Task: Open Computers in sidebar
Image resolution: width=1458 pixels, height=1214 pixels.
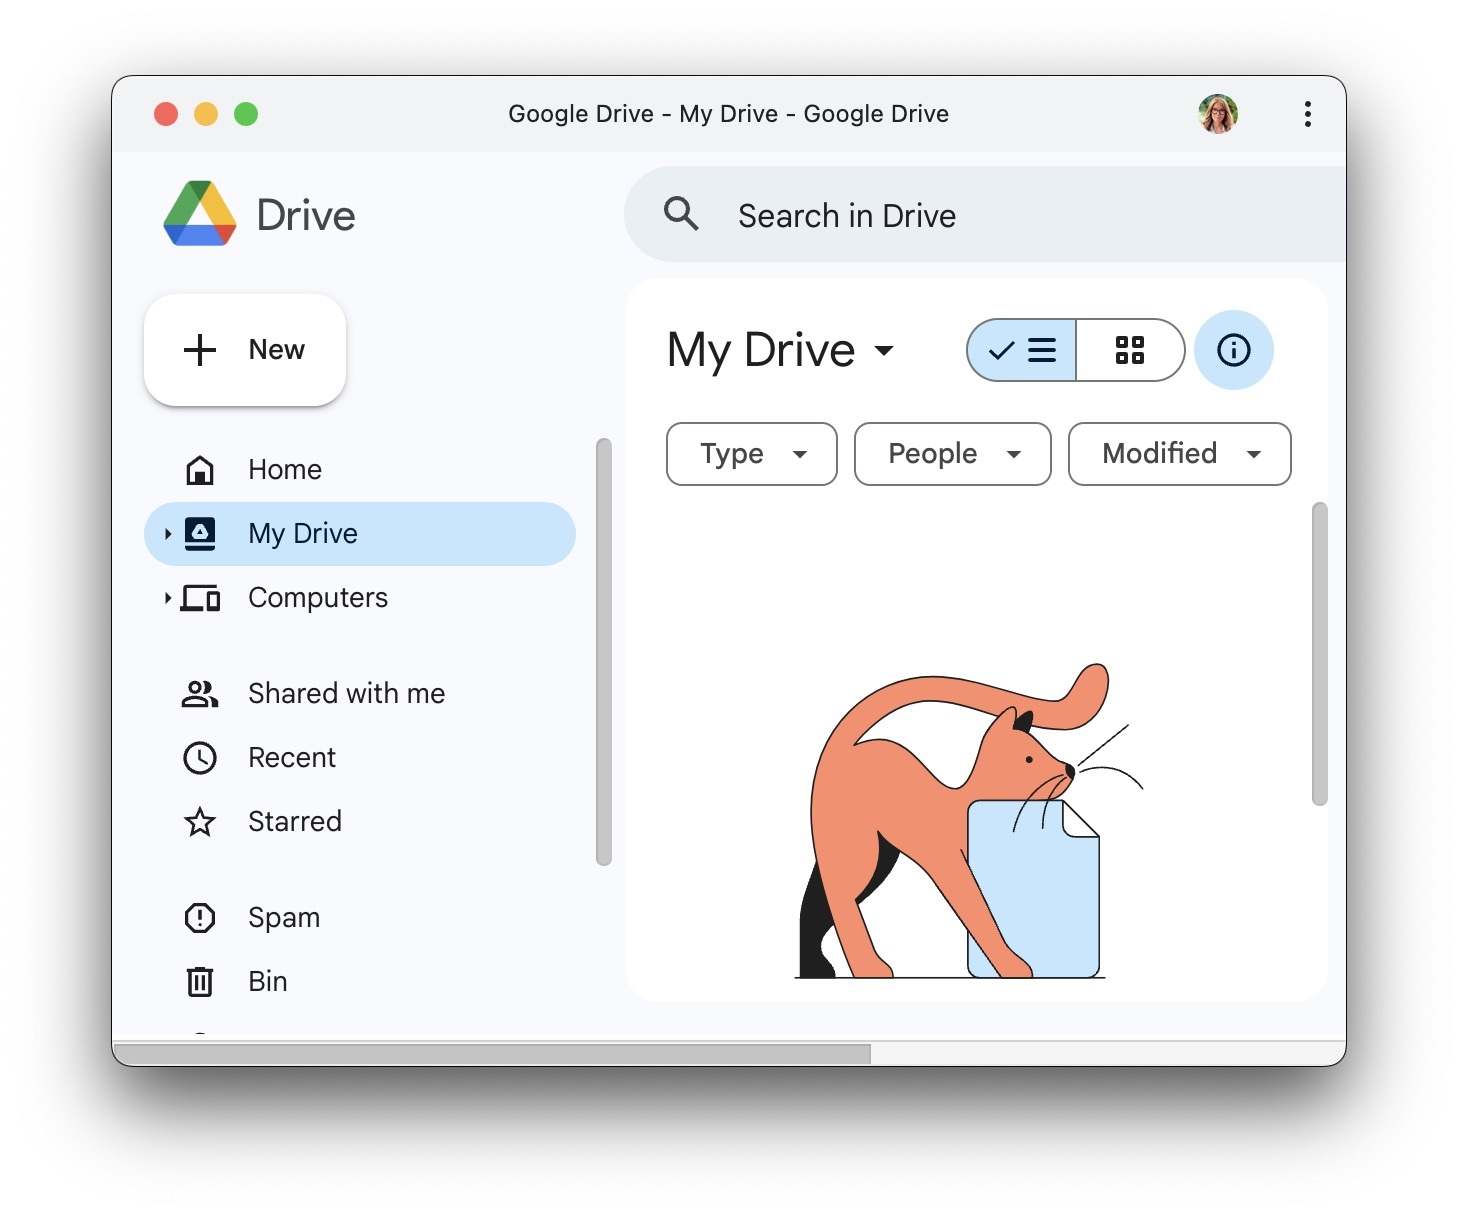Action: pyautogui.click(x=360, y=598)
